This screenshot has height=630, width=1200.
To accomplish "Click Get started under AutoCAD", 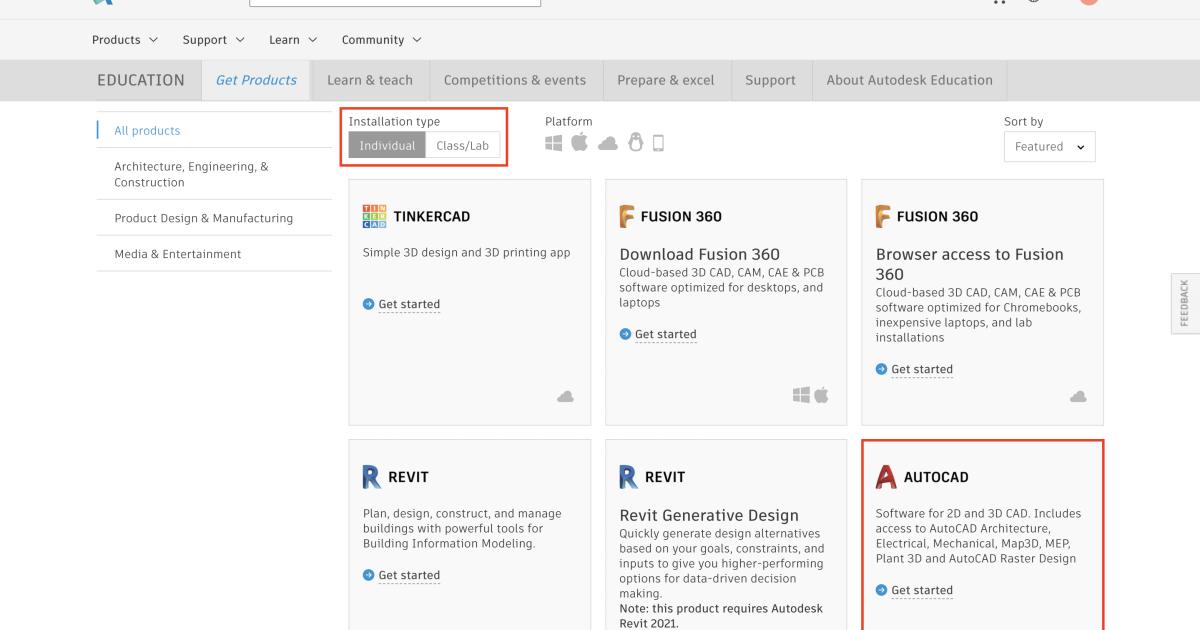I will (x=922, y=590).
